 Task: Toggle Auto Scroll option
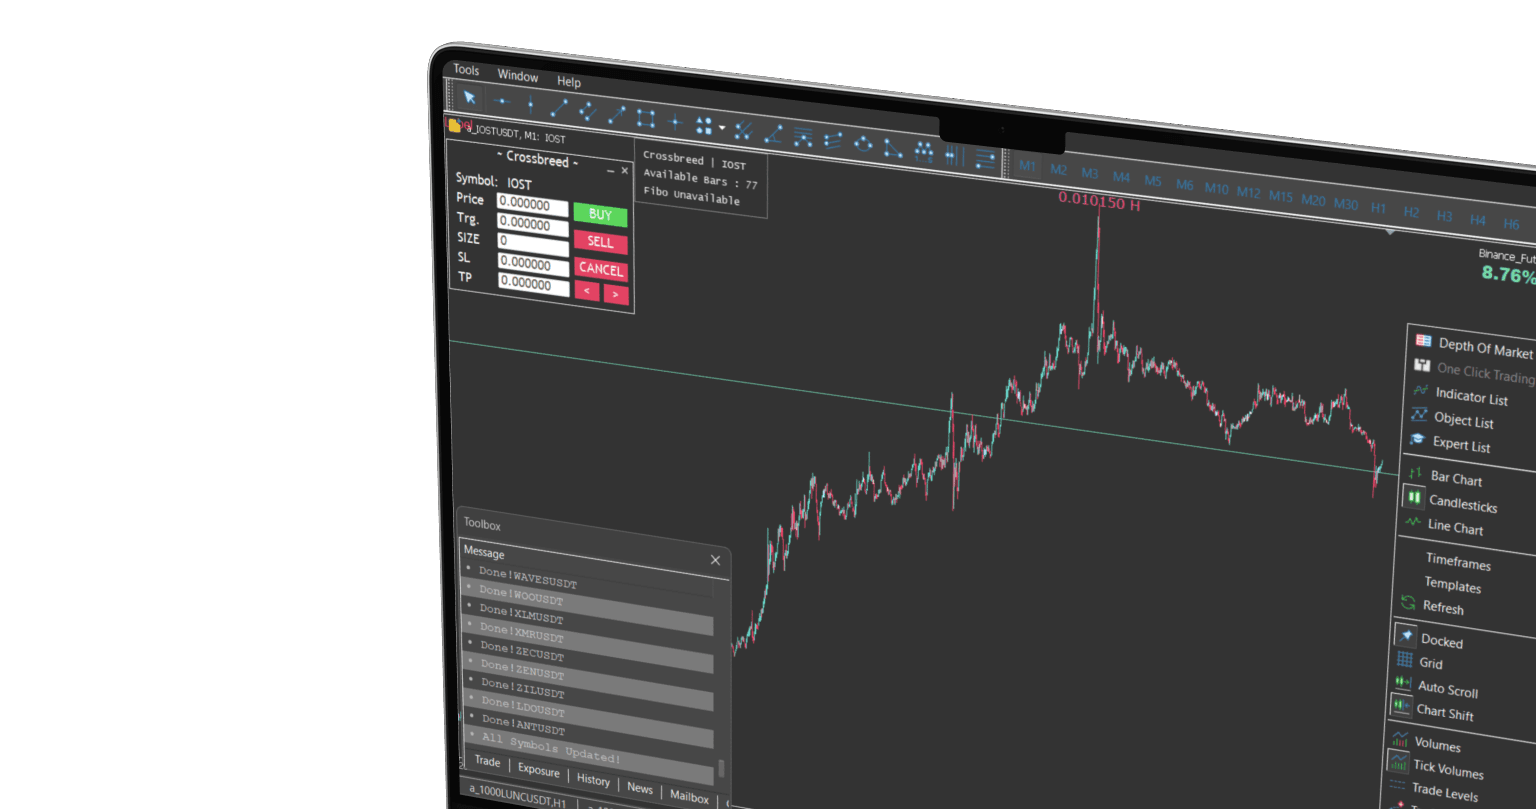(1447, 689)
